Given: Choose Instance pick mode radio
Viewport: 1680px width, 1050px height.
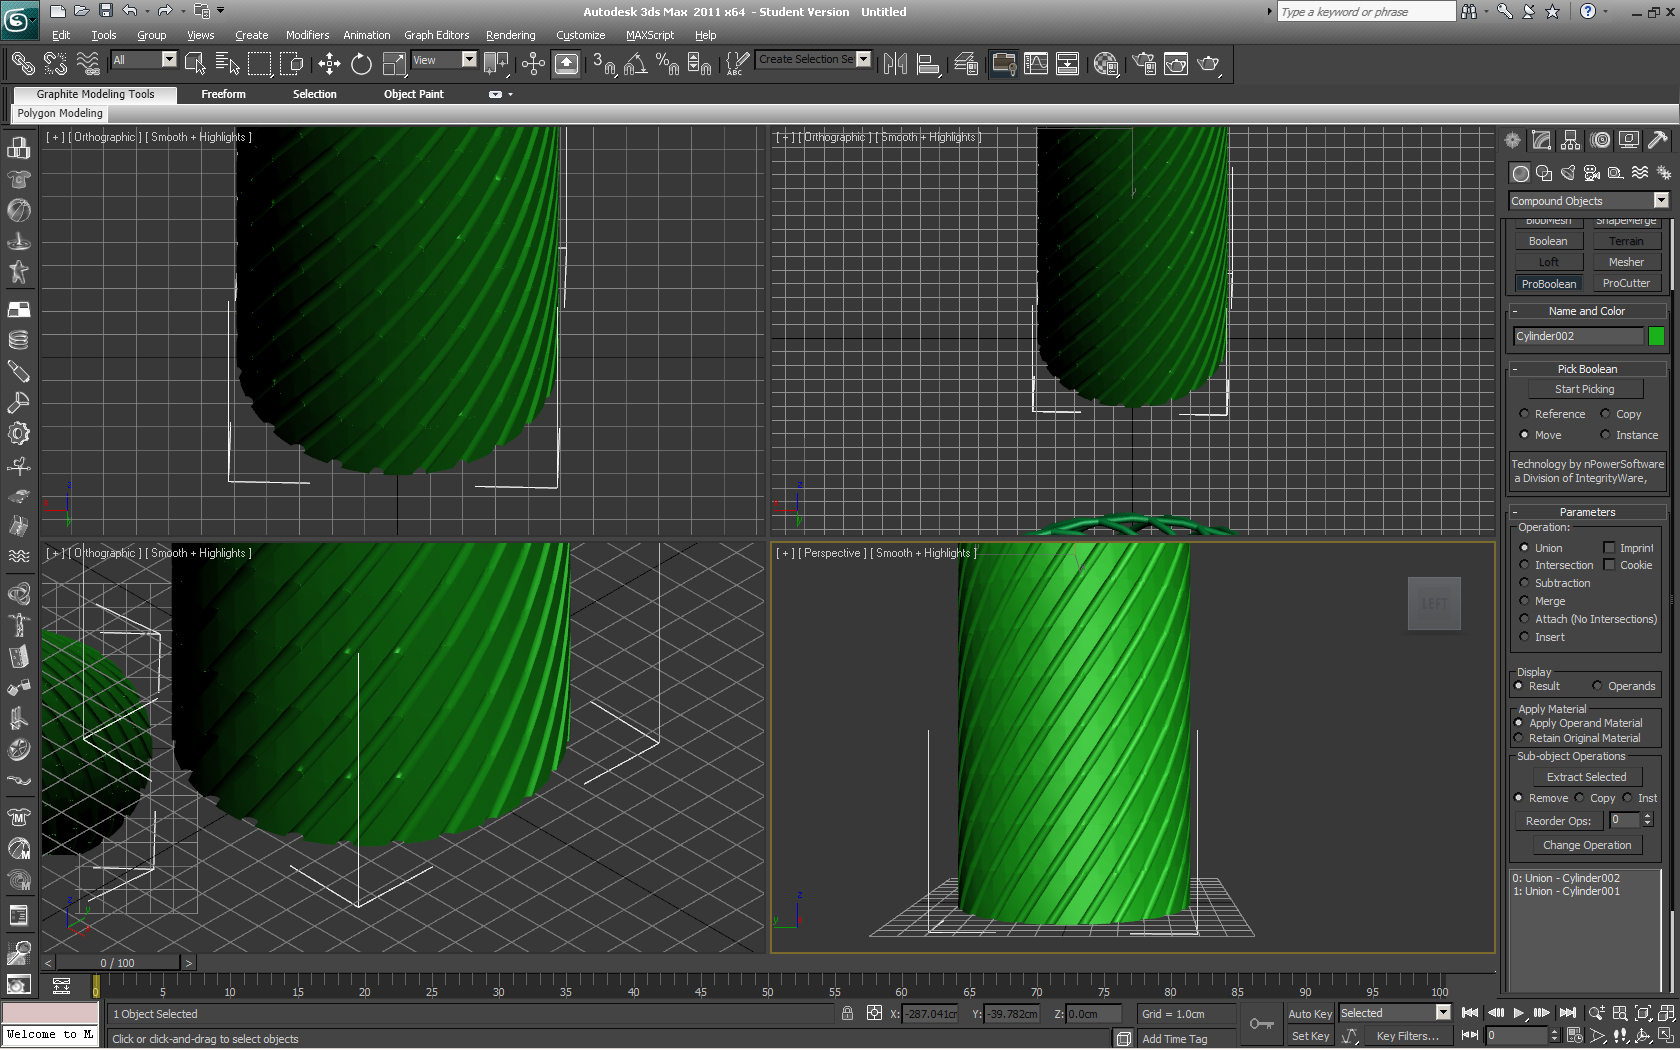Looking at the screenshot, I should [1605, 435].
